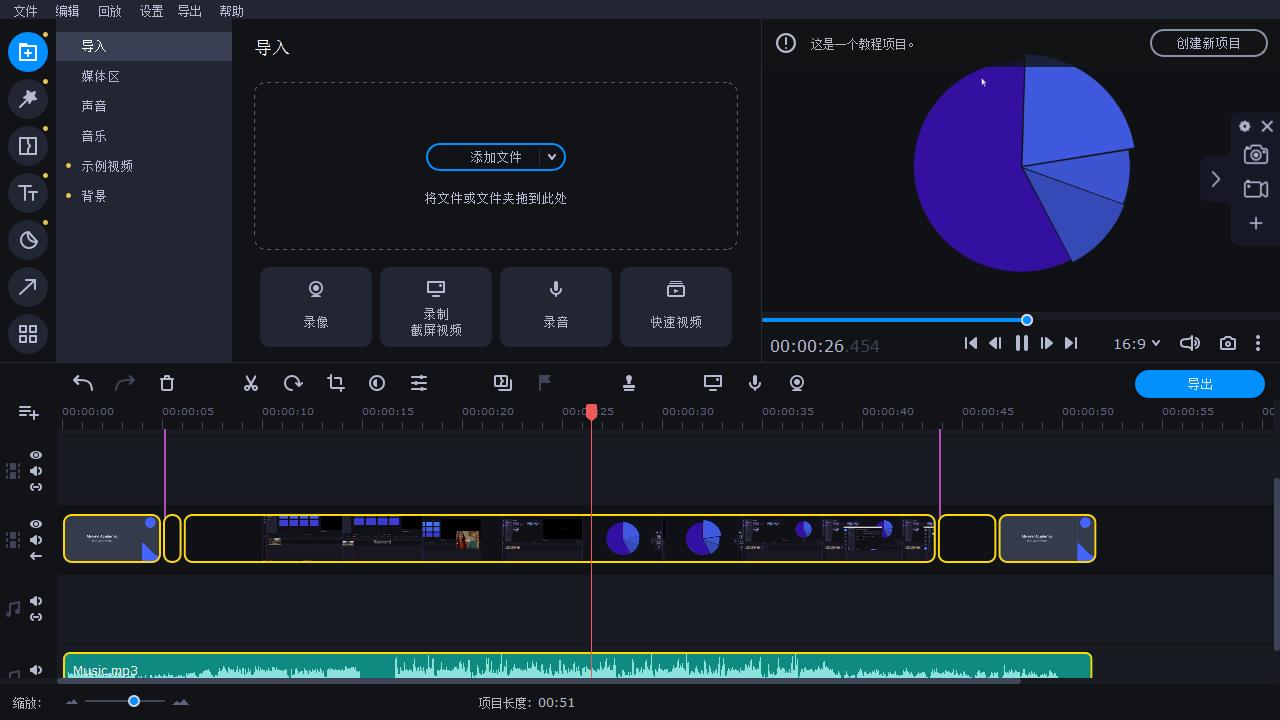The image size is (1280, 720).
Task: Open the 导出 menu in menu bar
Action: pos(189,11)
